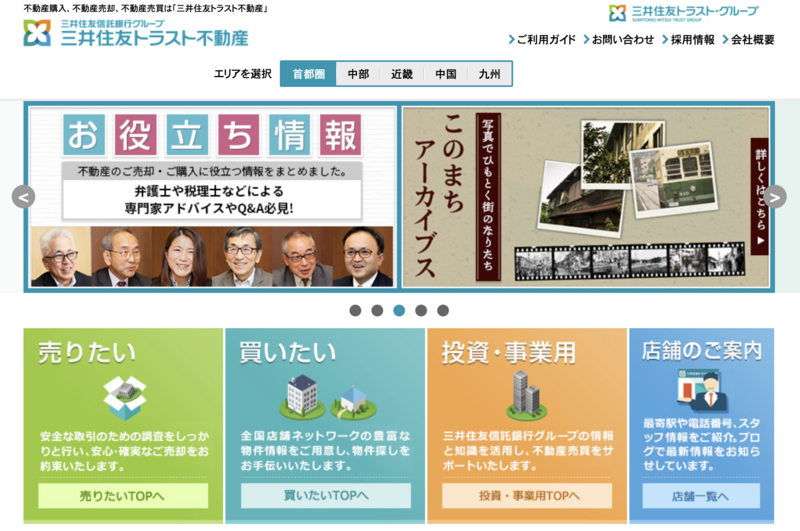Click the 買いたい detached house icon

click(x=353, y=401)
